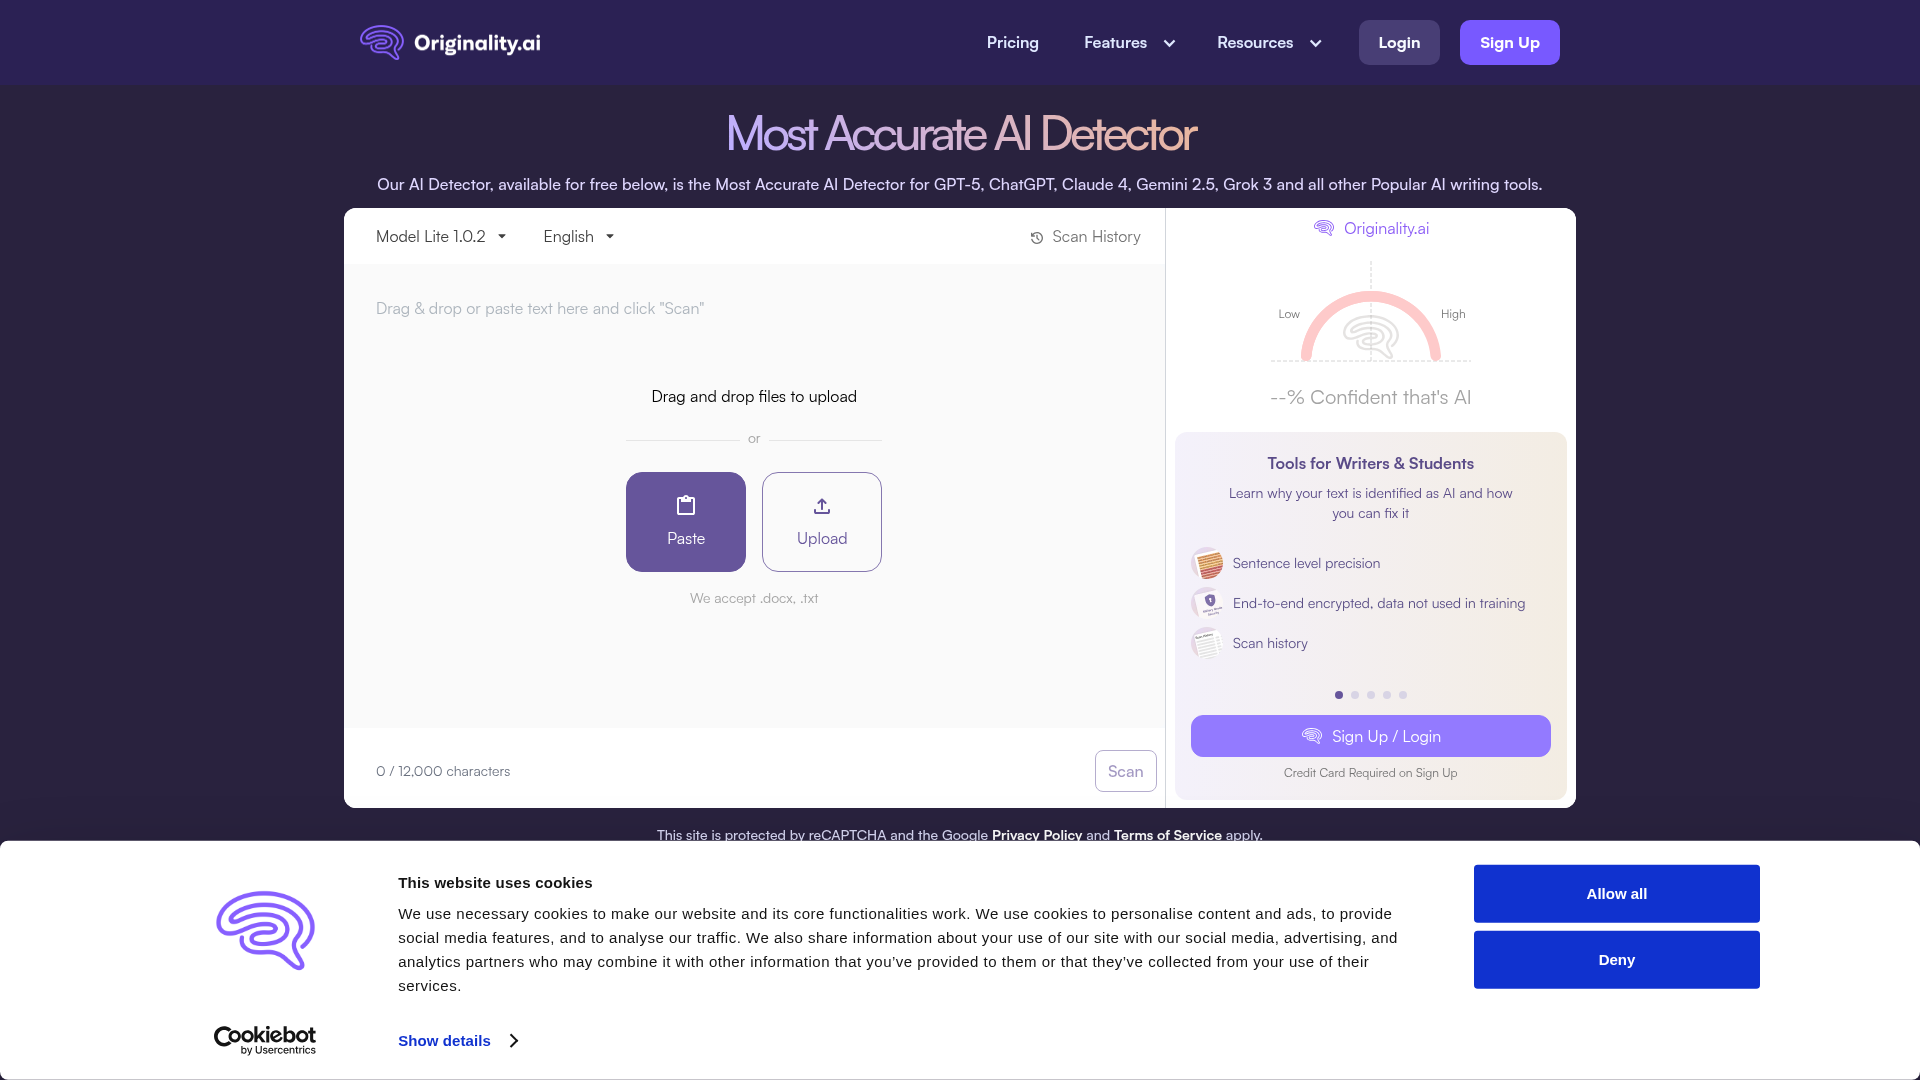
Task: Click the encryption shield icon in the tools list
Action: 1208,603
